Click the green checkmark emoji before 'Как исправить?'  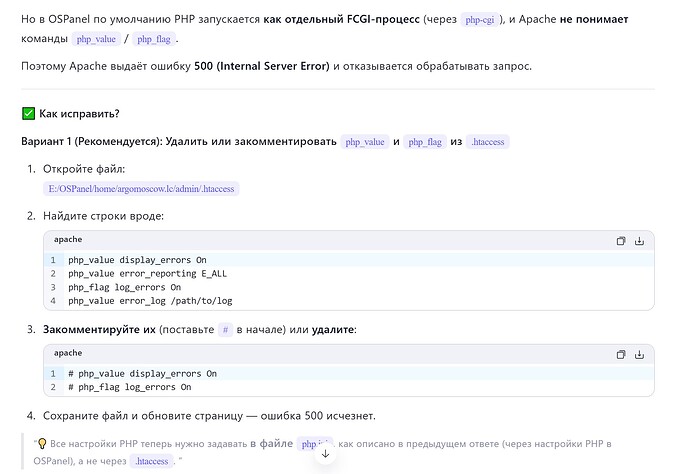click(x=28, y=114)
